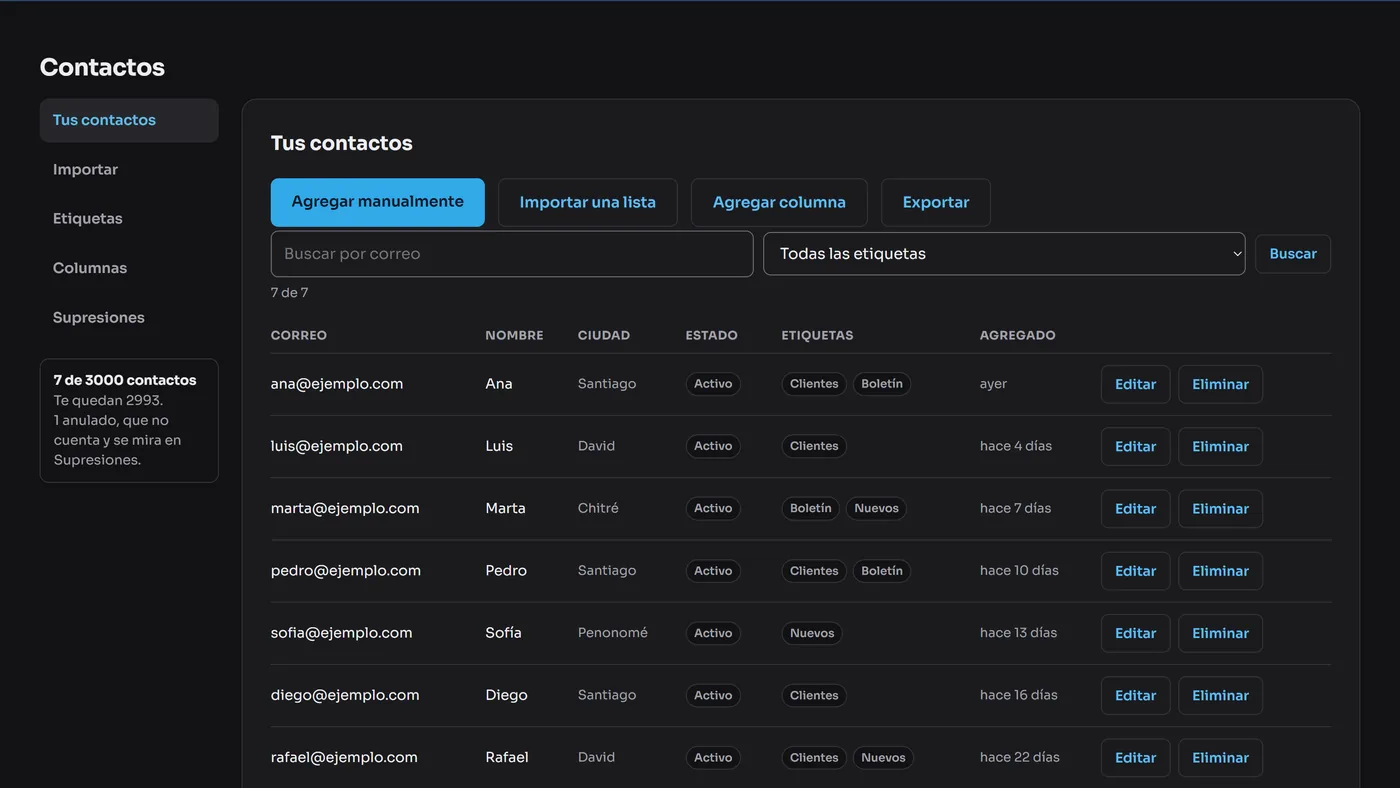Screen dimensions: 1400x788
Task: Select the email pedro@ejemplo.com
Action: tap(346, 571)
